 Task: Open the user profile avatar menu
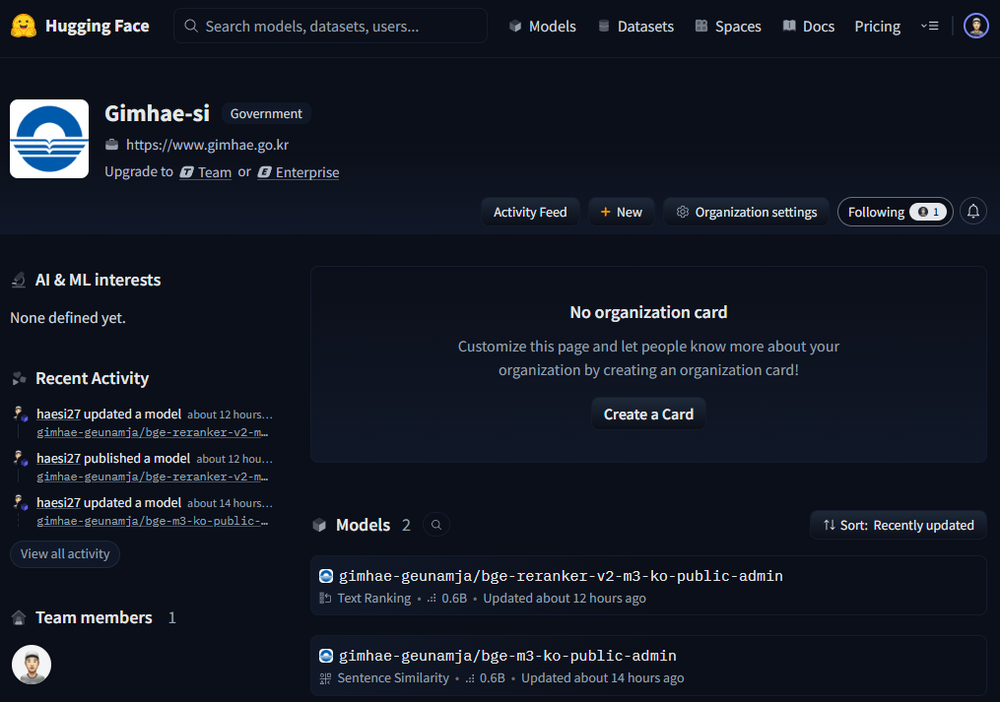[x=976, y=26]
